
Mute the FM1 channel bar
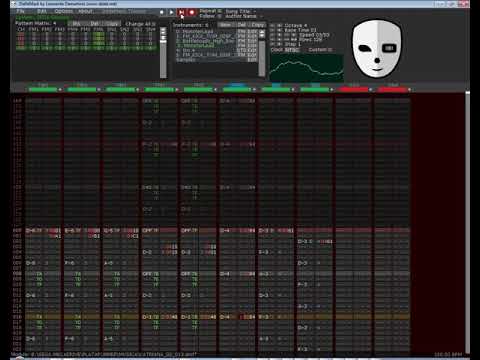[43, 89]
